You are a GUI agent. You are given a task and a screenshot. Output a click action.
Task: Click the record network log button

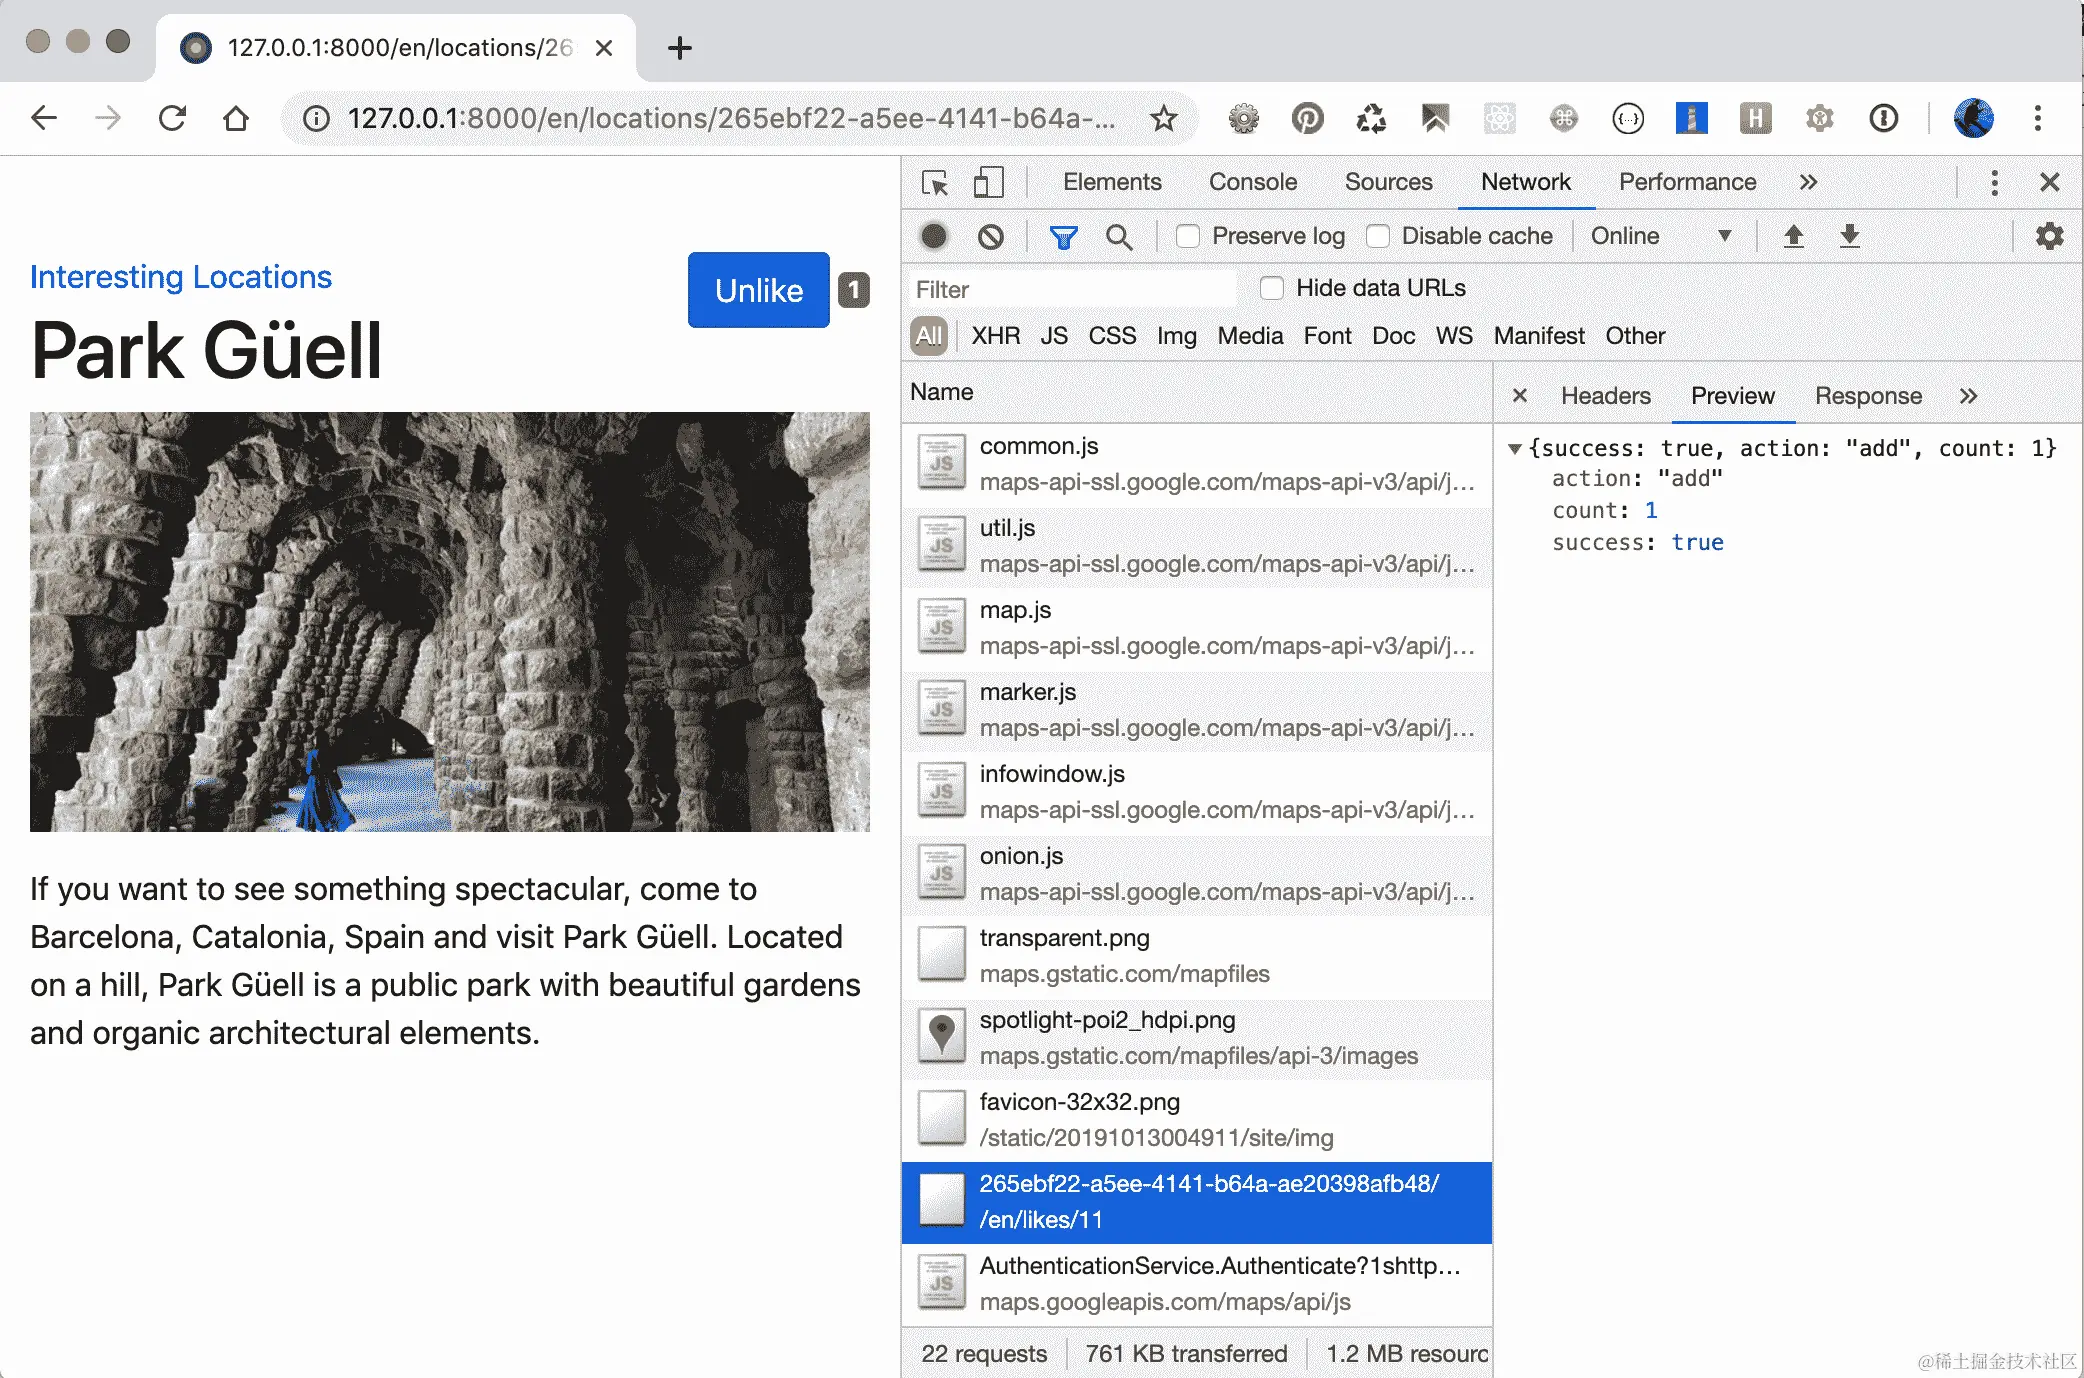tap(934, 236)
